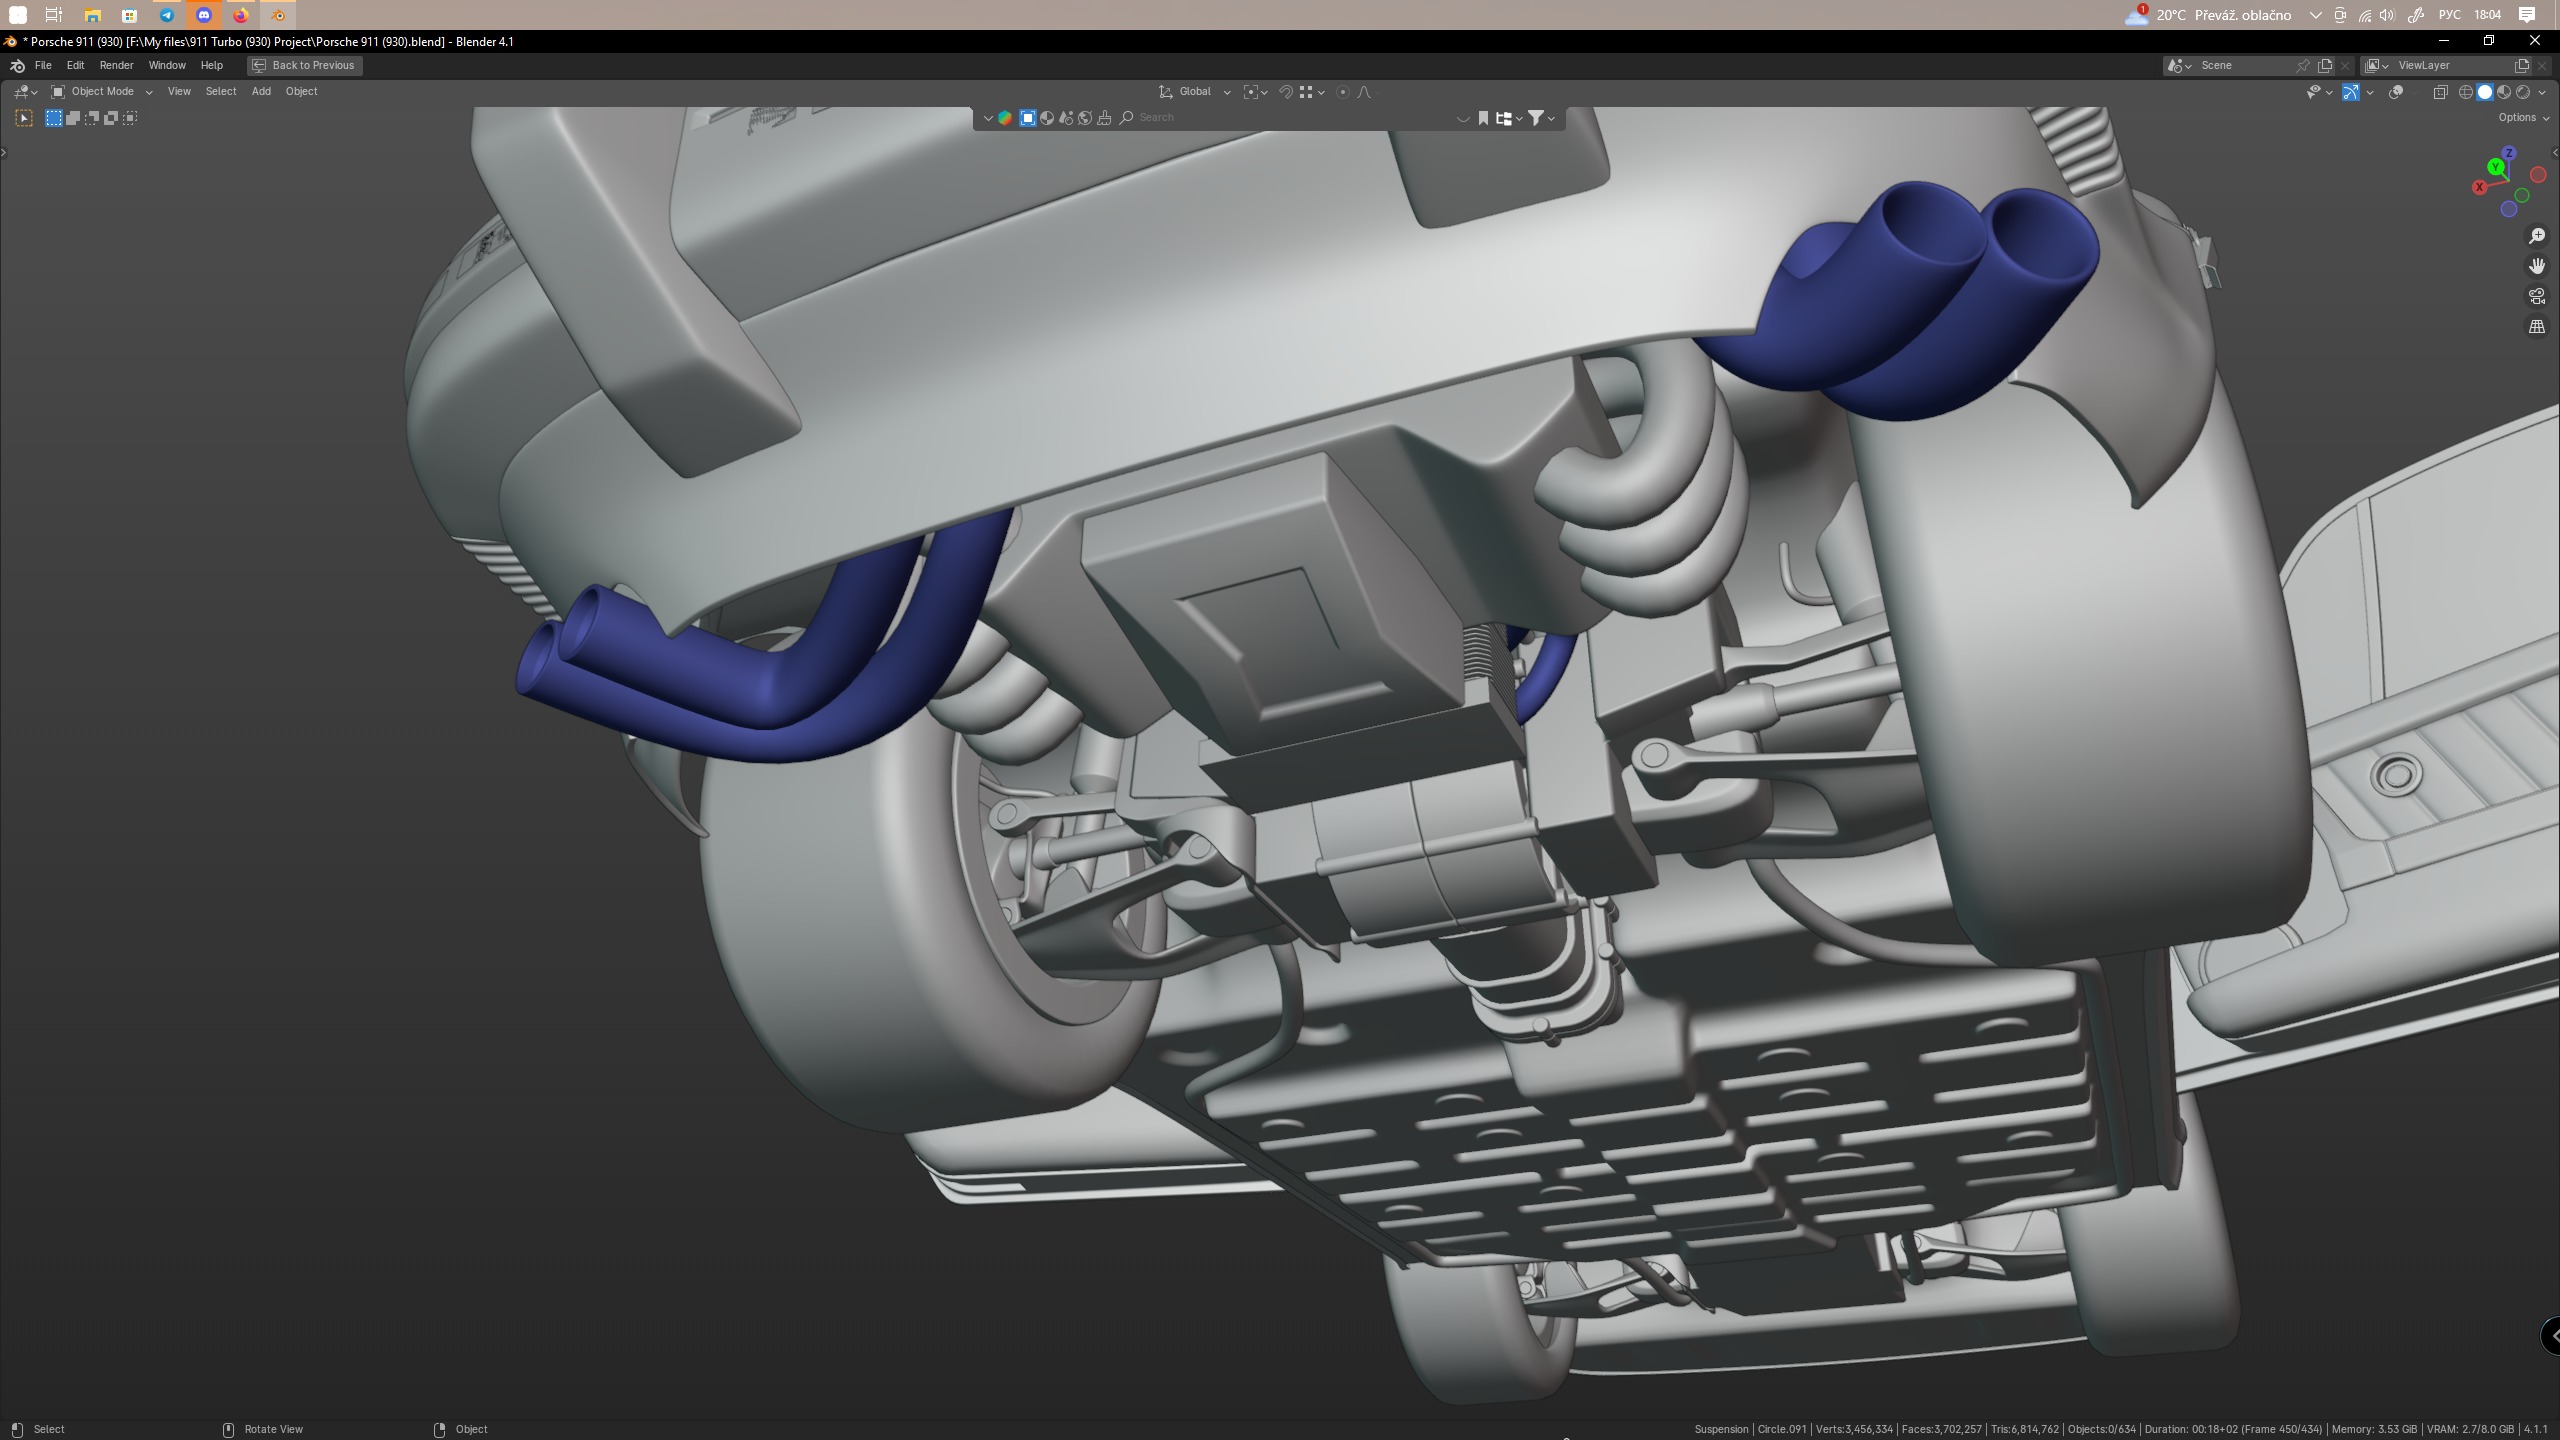Open the Object Mode dropdown

[x=102, y=92]
